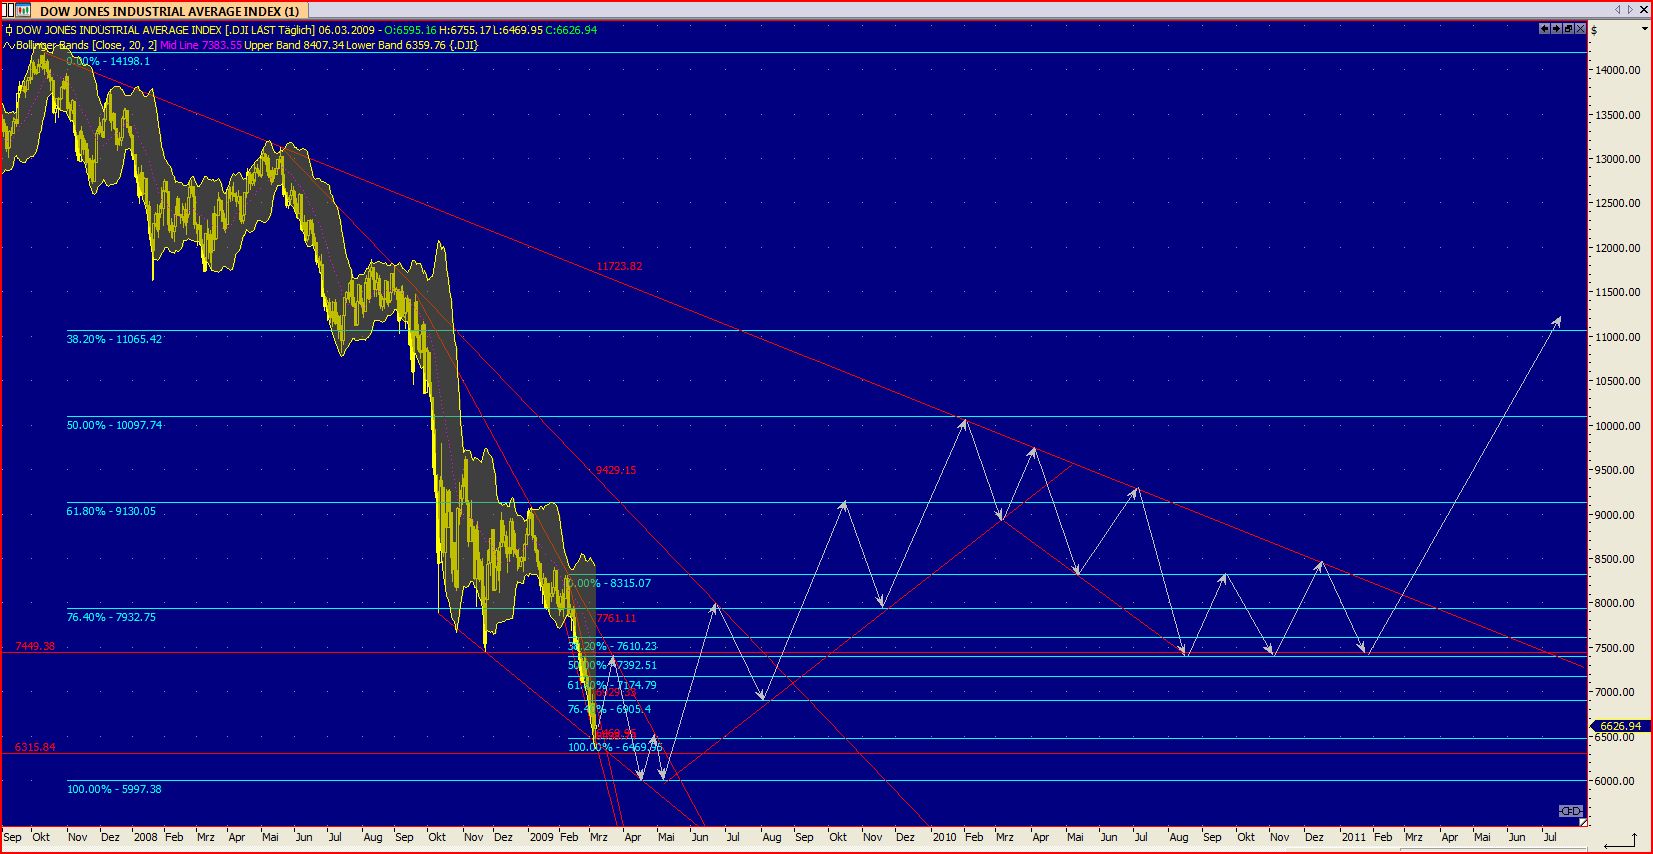Click the 2009 year label on the time axis
Image resolution: width=1653 pixels, height=854 pixels.
541,837
